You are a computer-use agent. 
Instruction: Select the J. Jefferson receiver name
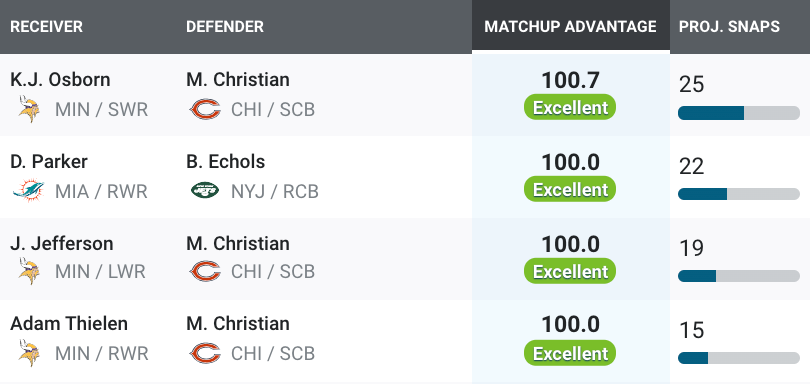click(62, 243)
